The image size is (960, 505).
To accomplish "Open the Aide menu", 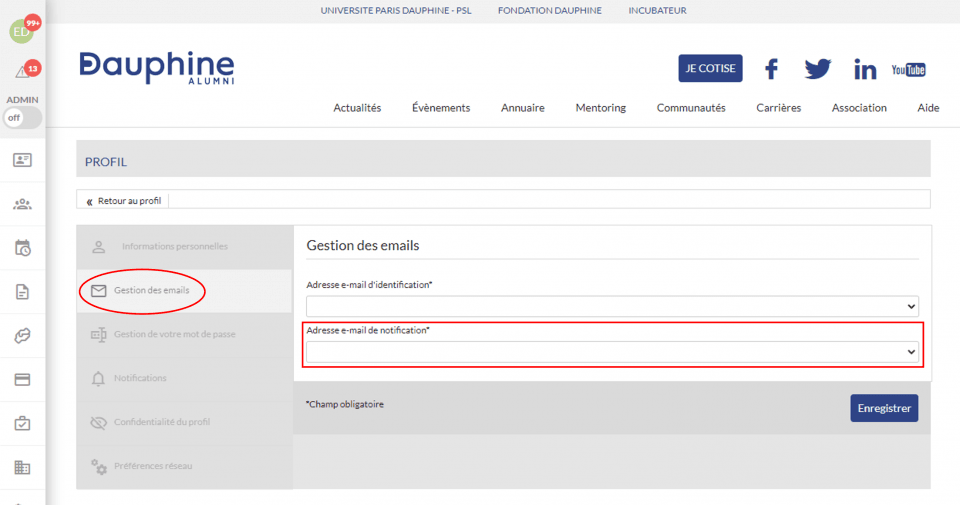I will 928,108.
